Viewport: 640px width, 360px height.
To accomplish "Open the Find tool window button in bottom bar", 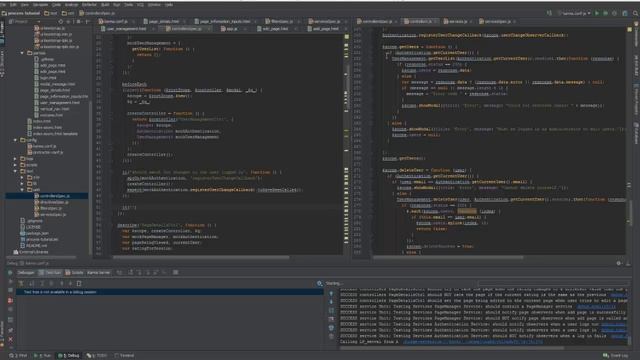I will [18, 356].
